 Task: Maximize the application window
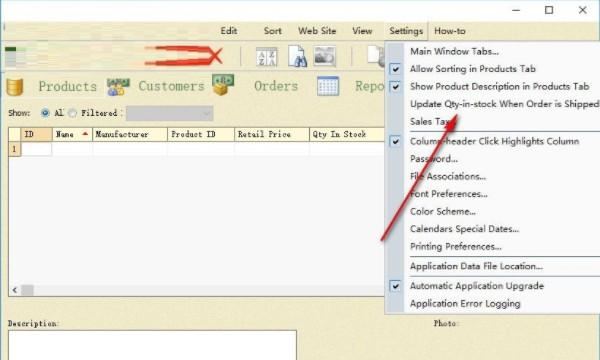point(549,10)
